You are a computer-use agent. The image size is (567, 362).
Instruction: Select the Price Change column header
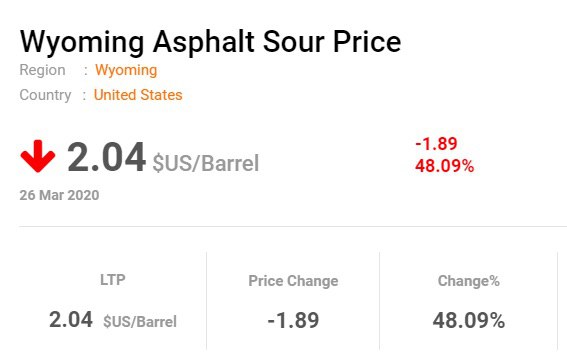tap(293, 281)
